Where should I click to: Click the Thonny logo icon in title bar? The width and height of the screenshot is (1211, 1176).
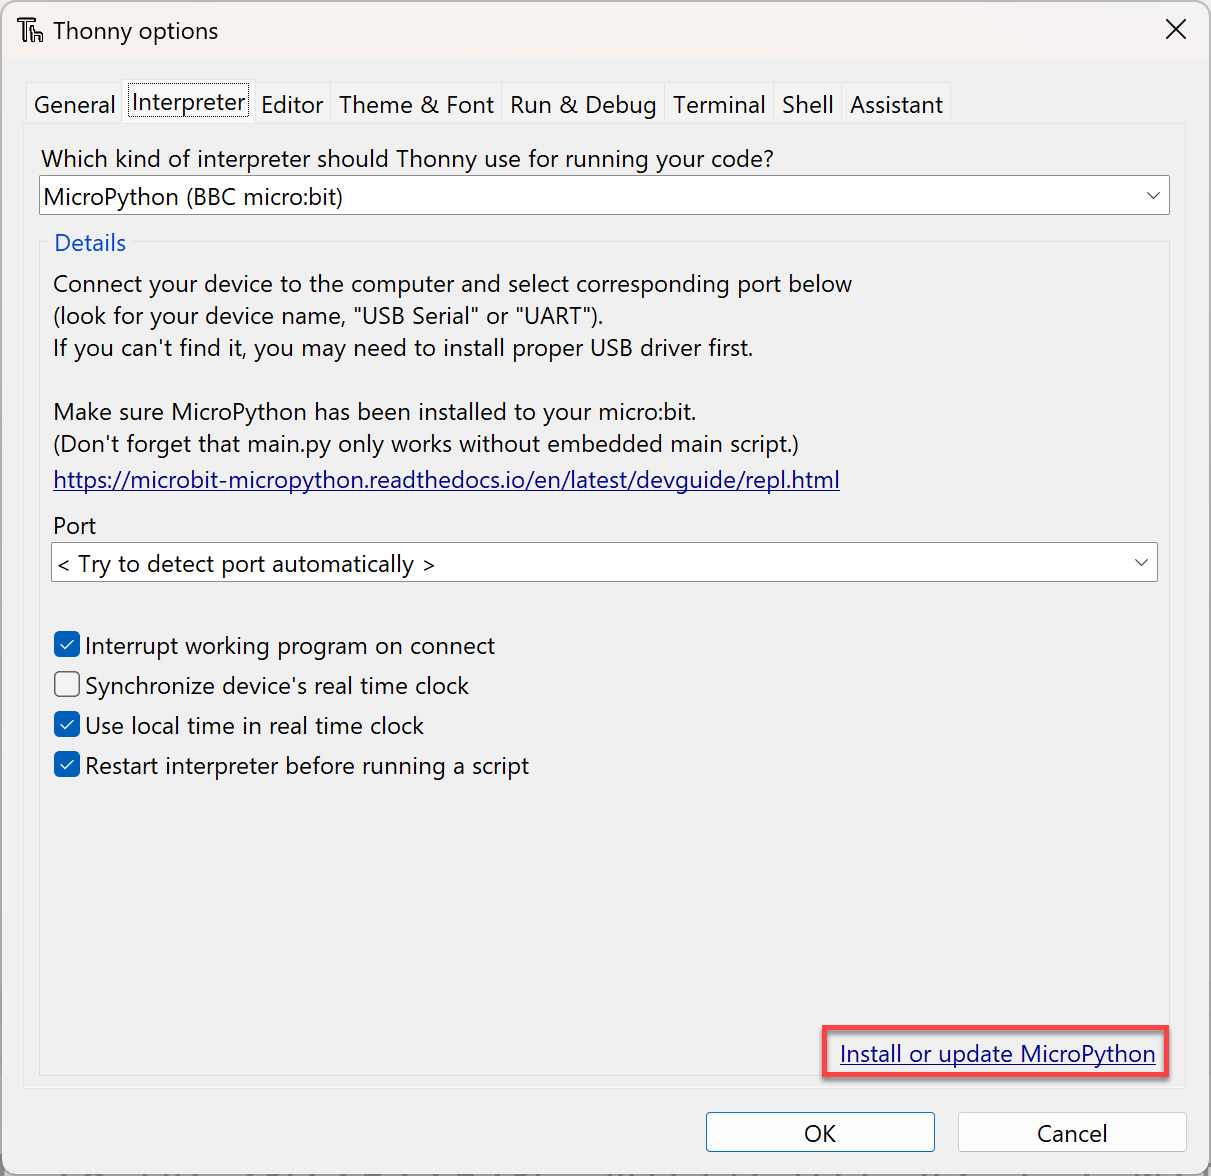click(31, 31)
